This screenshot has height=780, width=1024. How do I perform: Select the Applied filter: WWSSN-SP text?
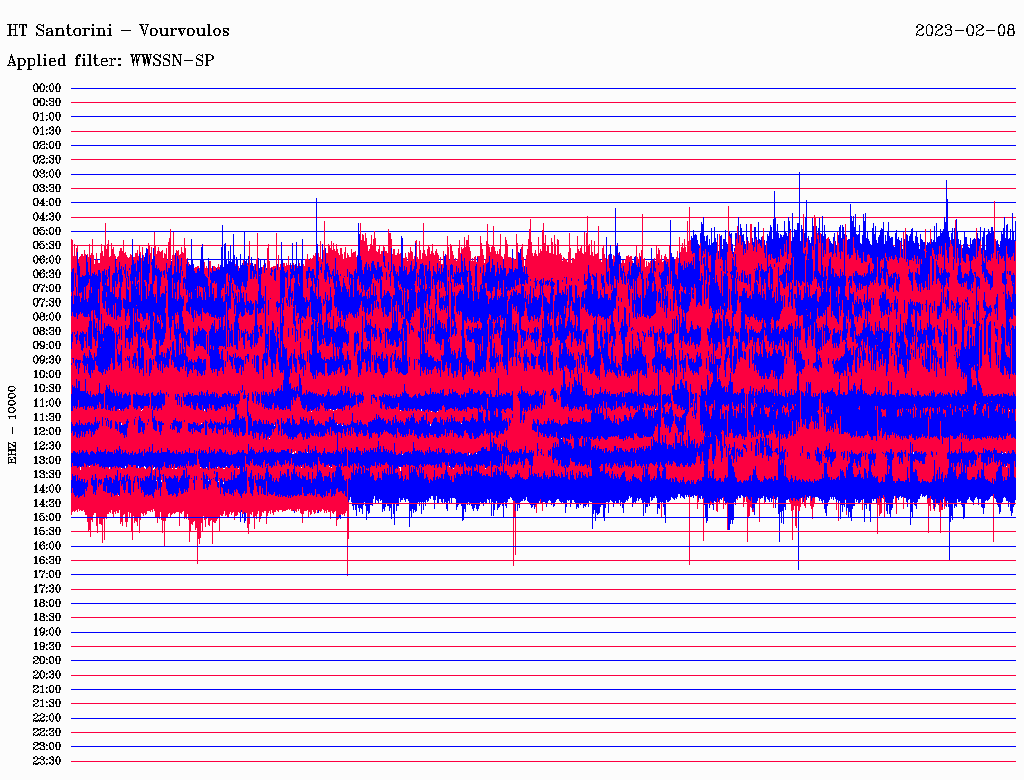110,60
